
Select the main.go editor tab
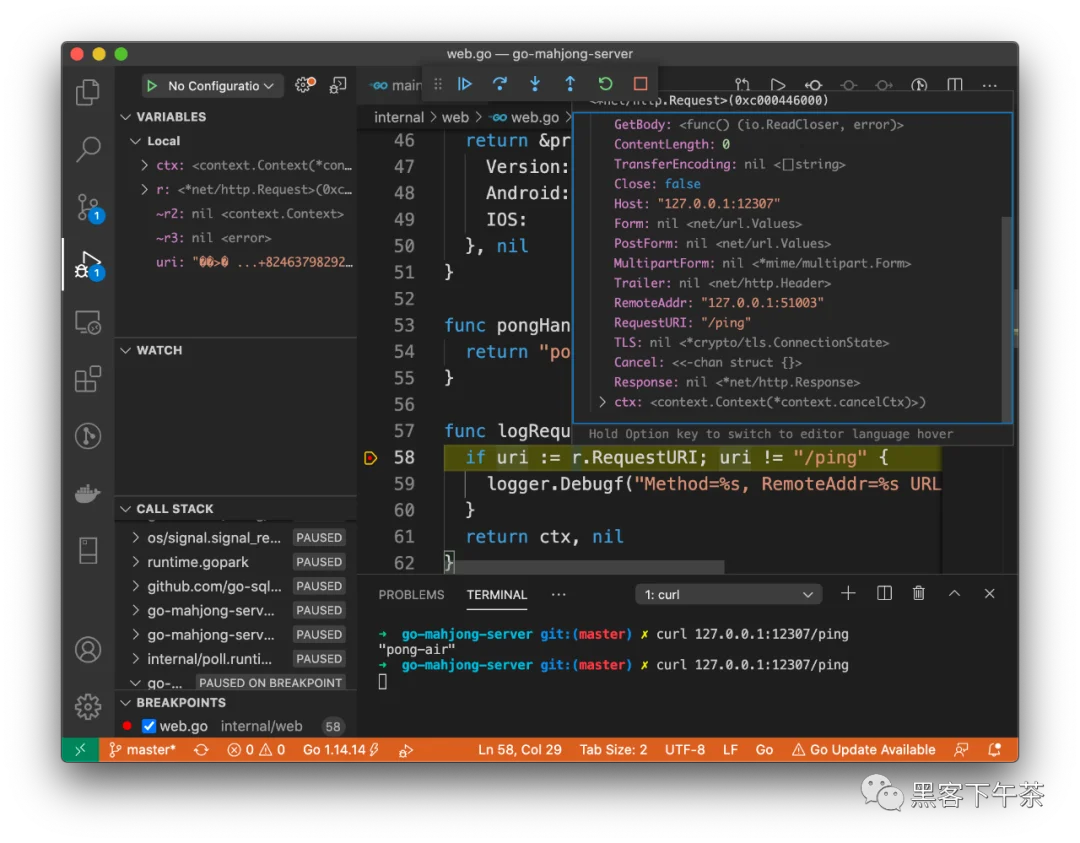397,85
